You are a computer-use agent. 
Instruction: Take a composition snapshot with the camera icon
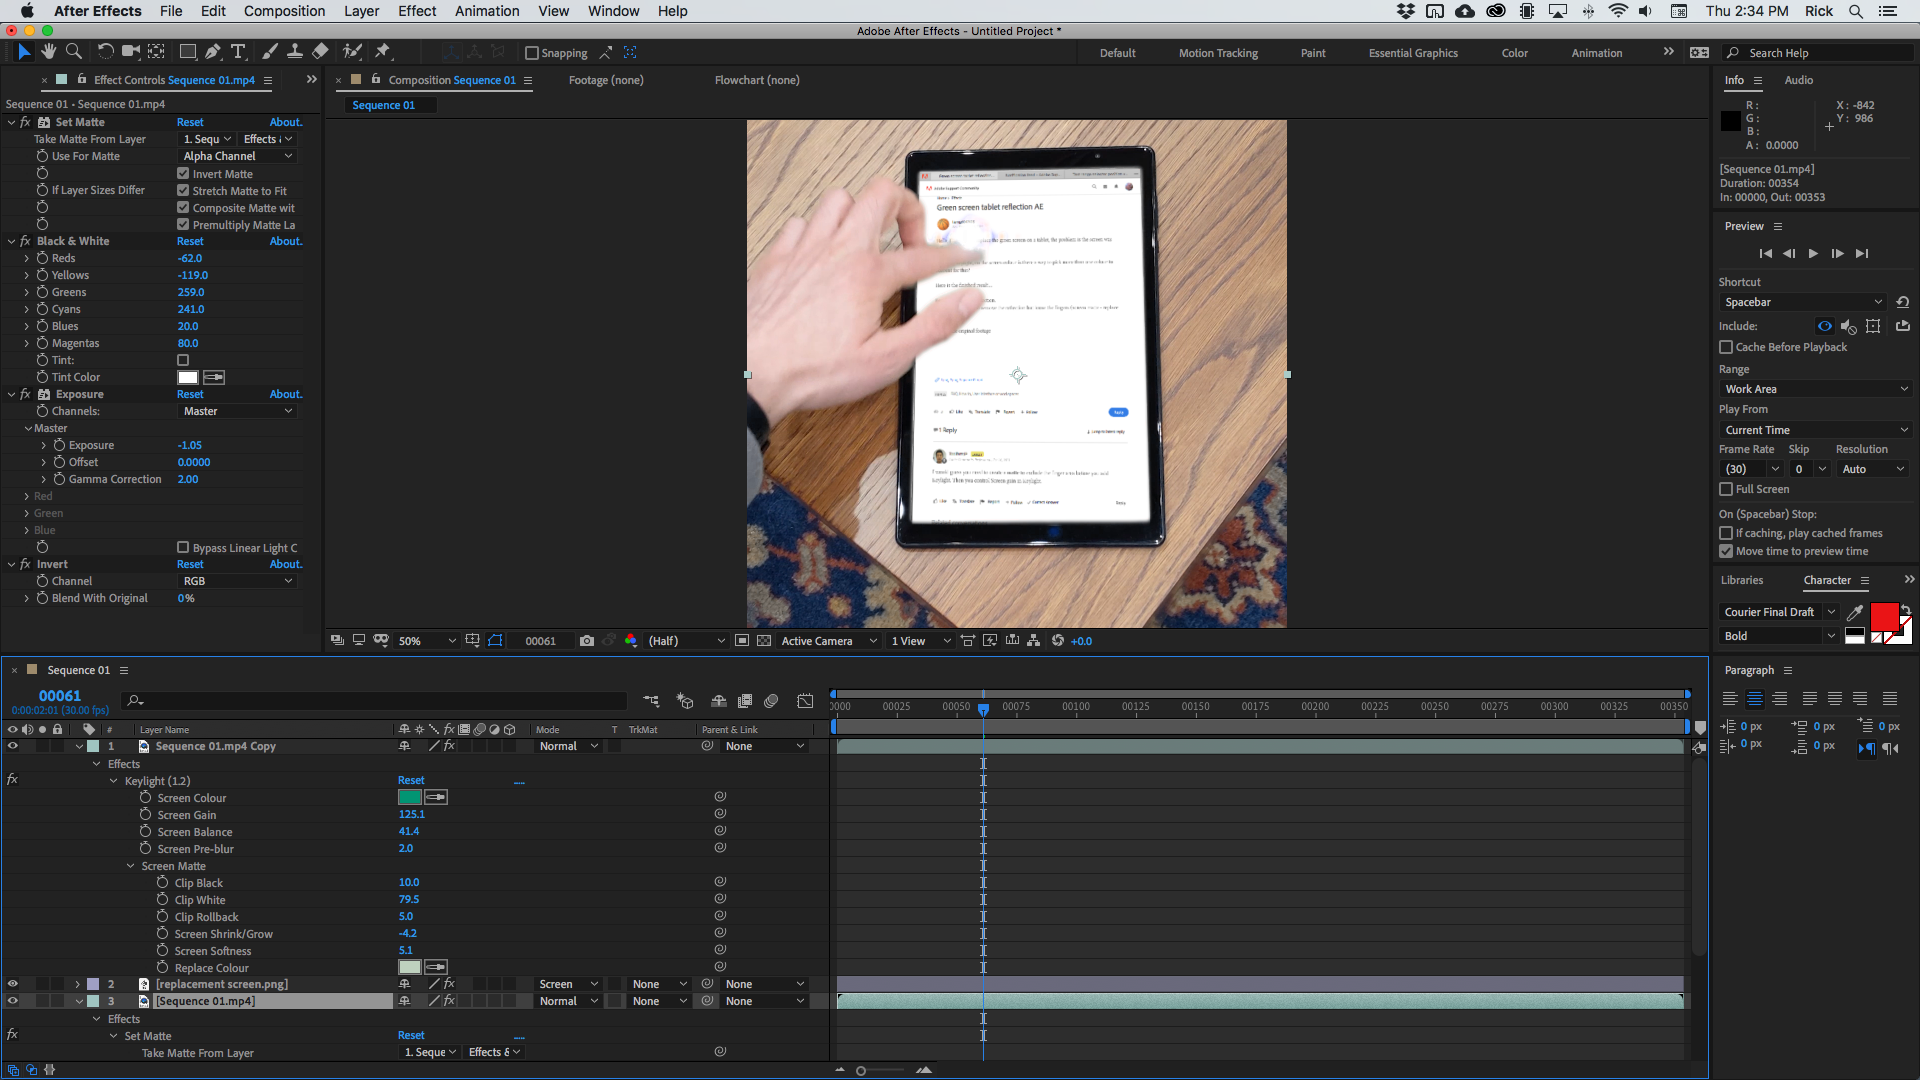coord(588,641)
